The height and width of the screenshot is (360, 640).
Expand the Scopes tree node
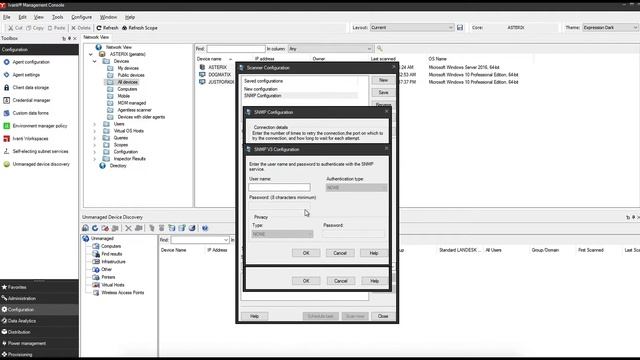pos(95,145)
